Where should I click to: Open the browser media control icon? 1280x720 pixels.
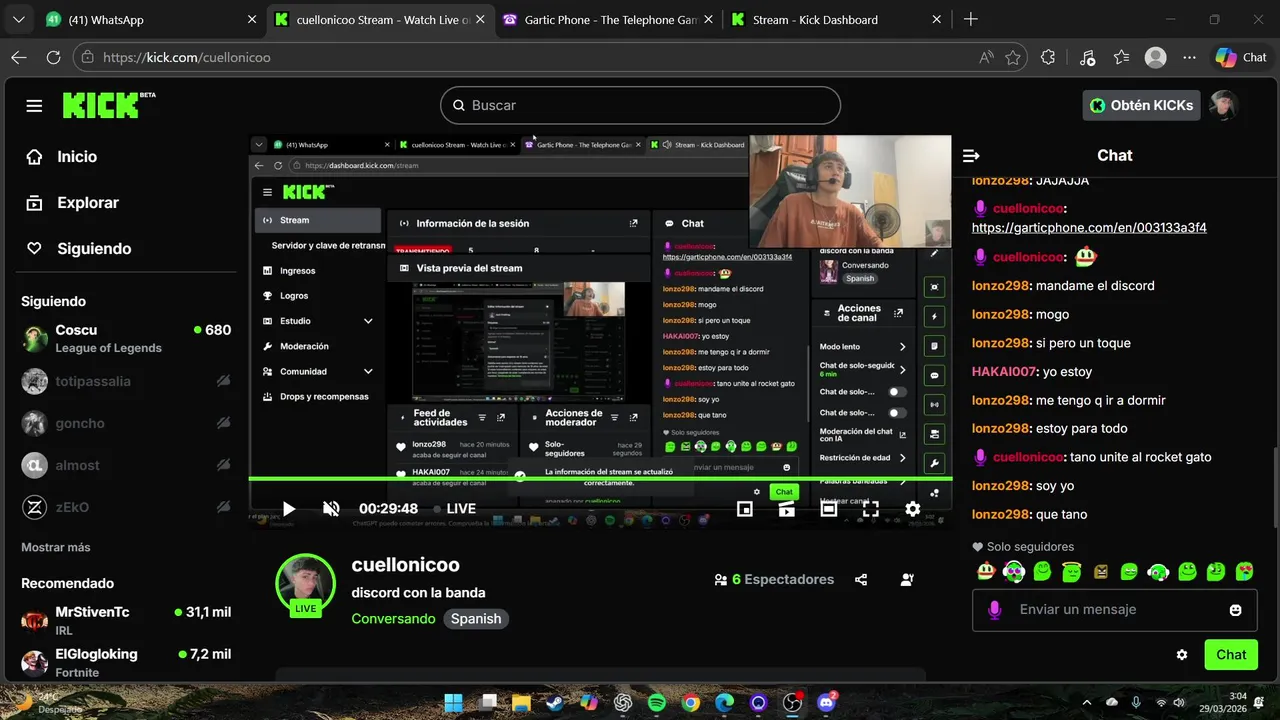click(1088, 57)
